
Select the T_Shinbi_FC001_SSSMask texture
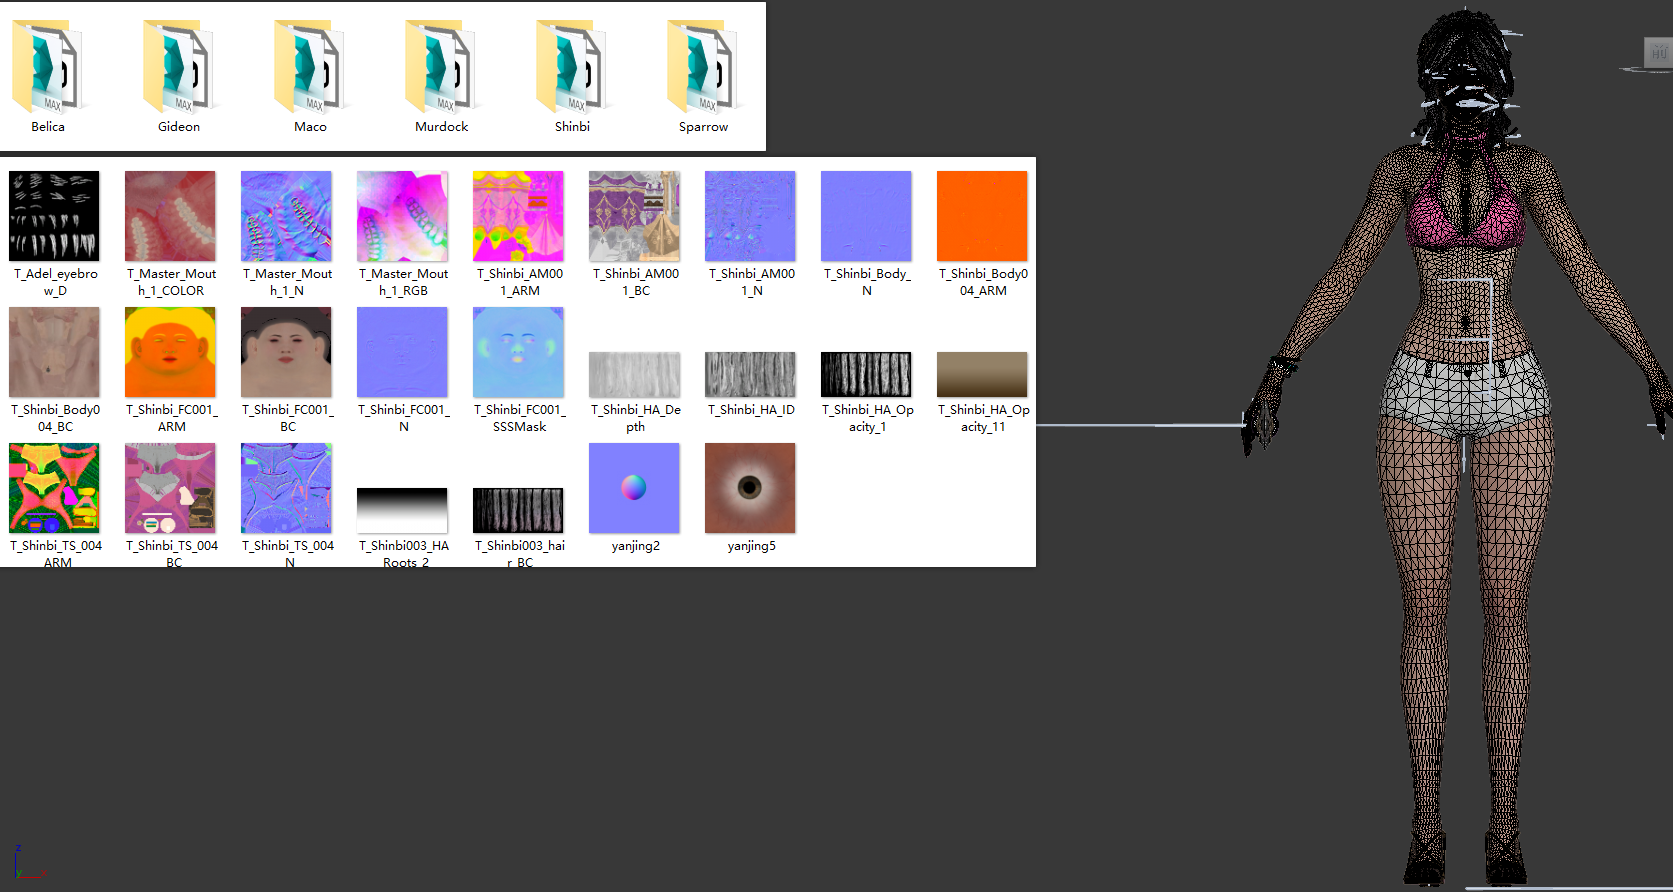click(518, 352)
